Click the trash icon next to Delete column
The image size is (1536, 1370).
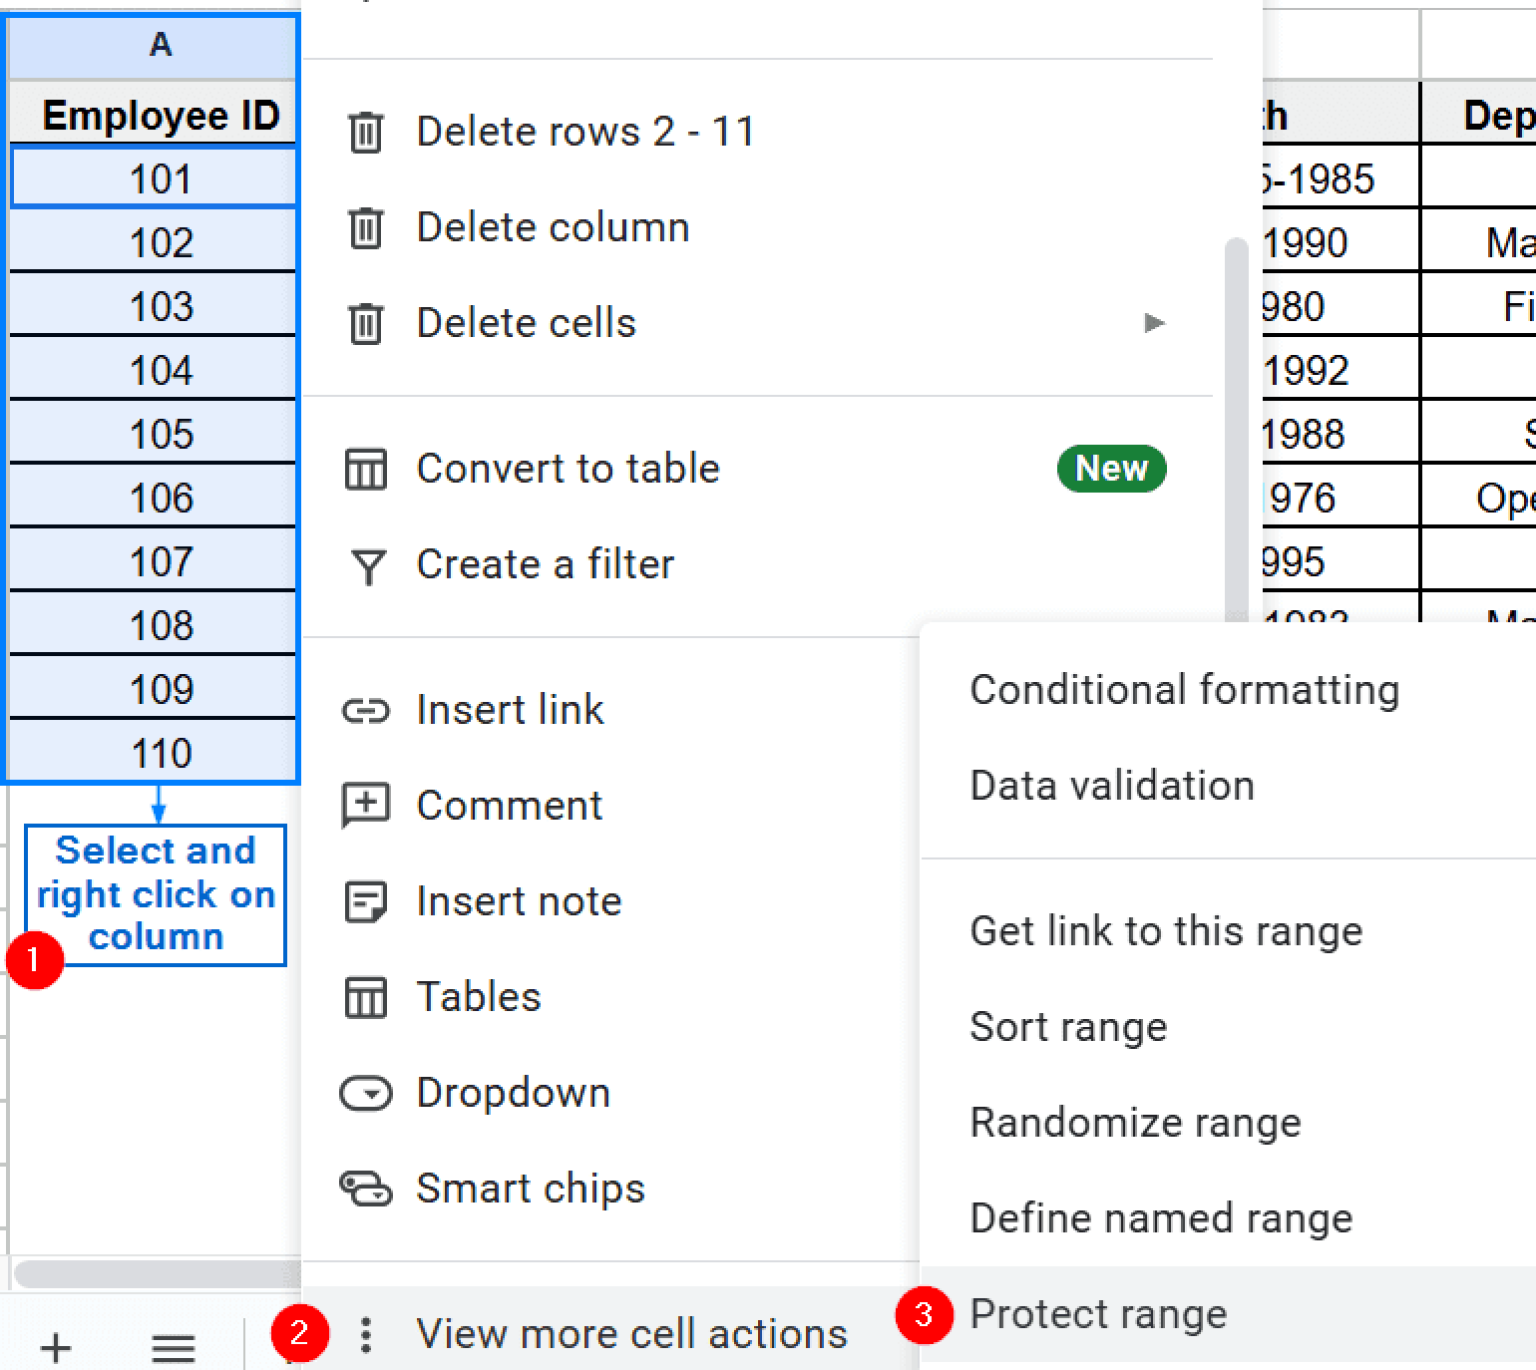pos(366,228)
